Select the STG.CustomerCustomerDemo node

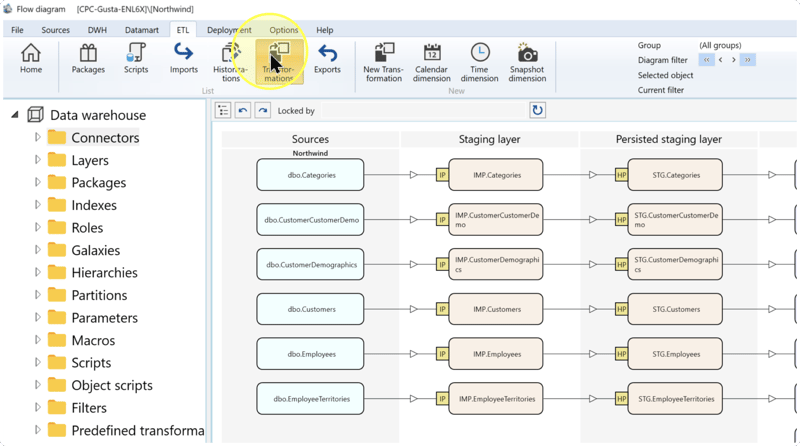[675, 220]
